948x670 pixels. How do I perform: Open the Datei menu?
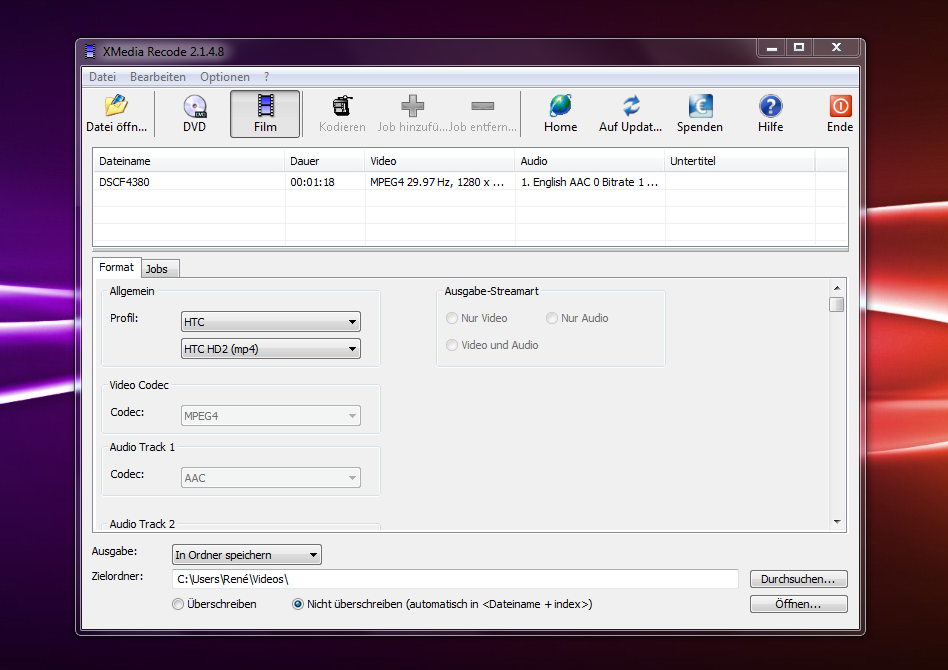pos(102,77)
